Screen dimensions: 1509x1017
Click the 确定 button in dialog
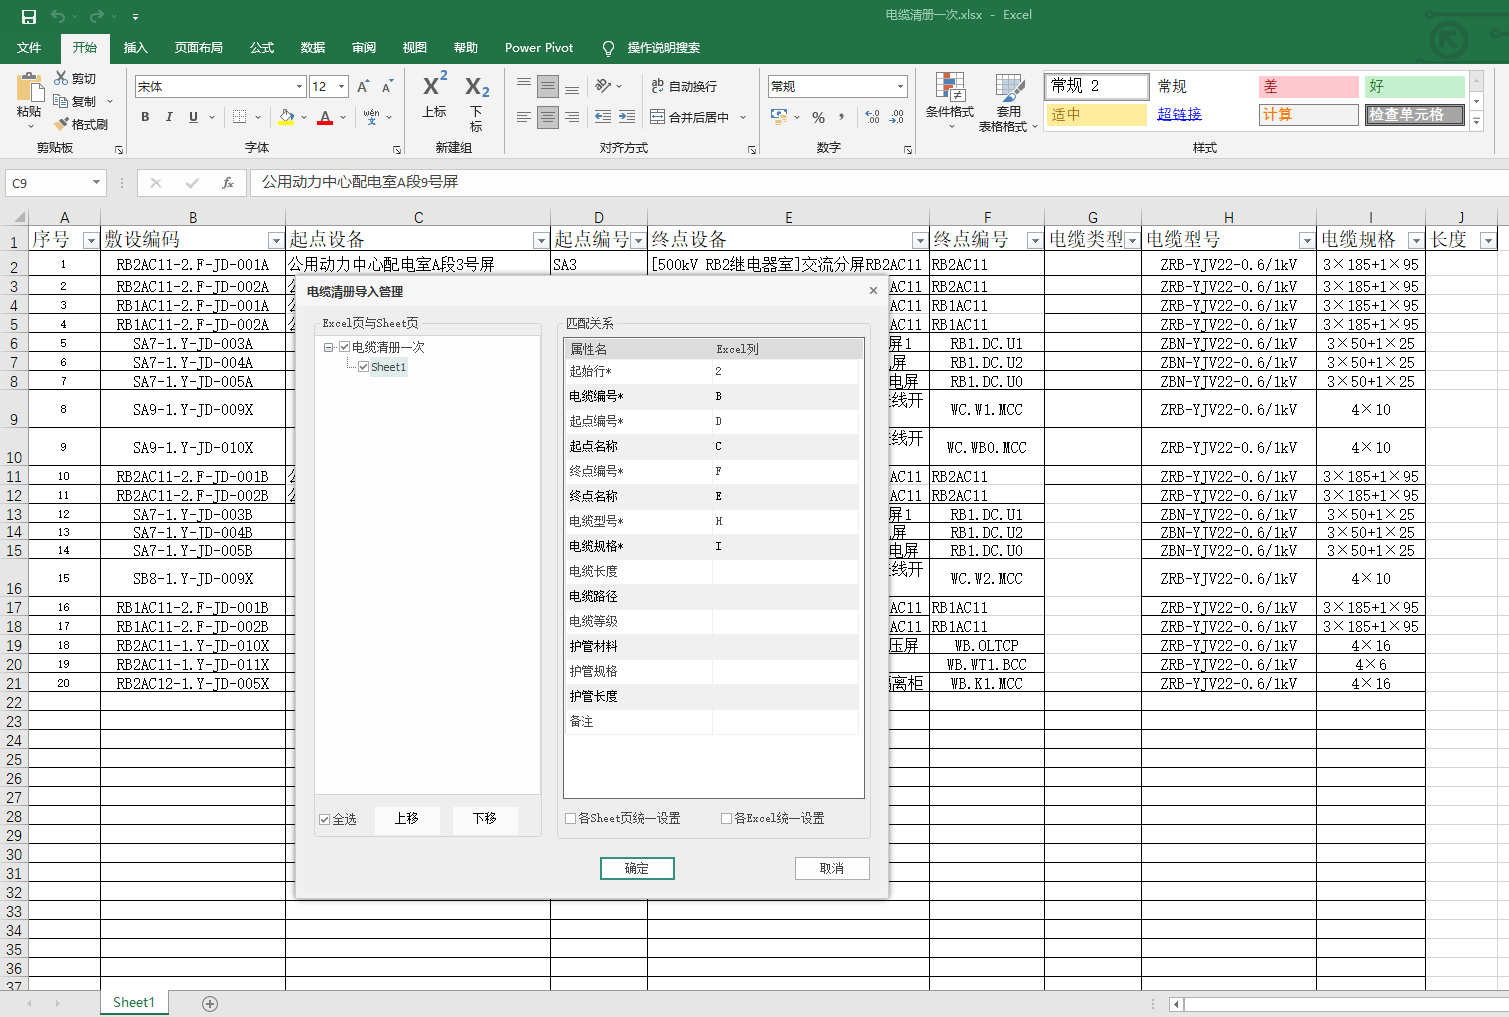pyautogui.click(x=637, y=868)
